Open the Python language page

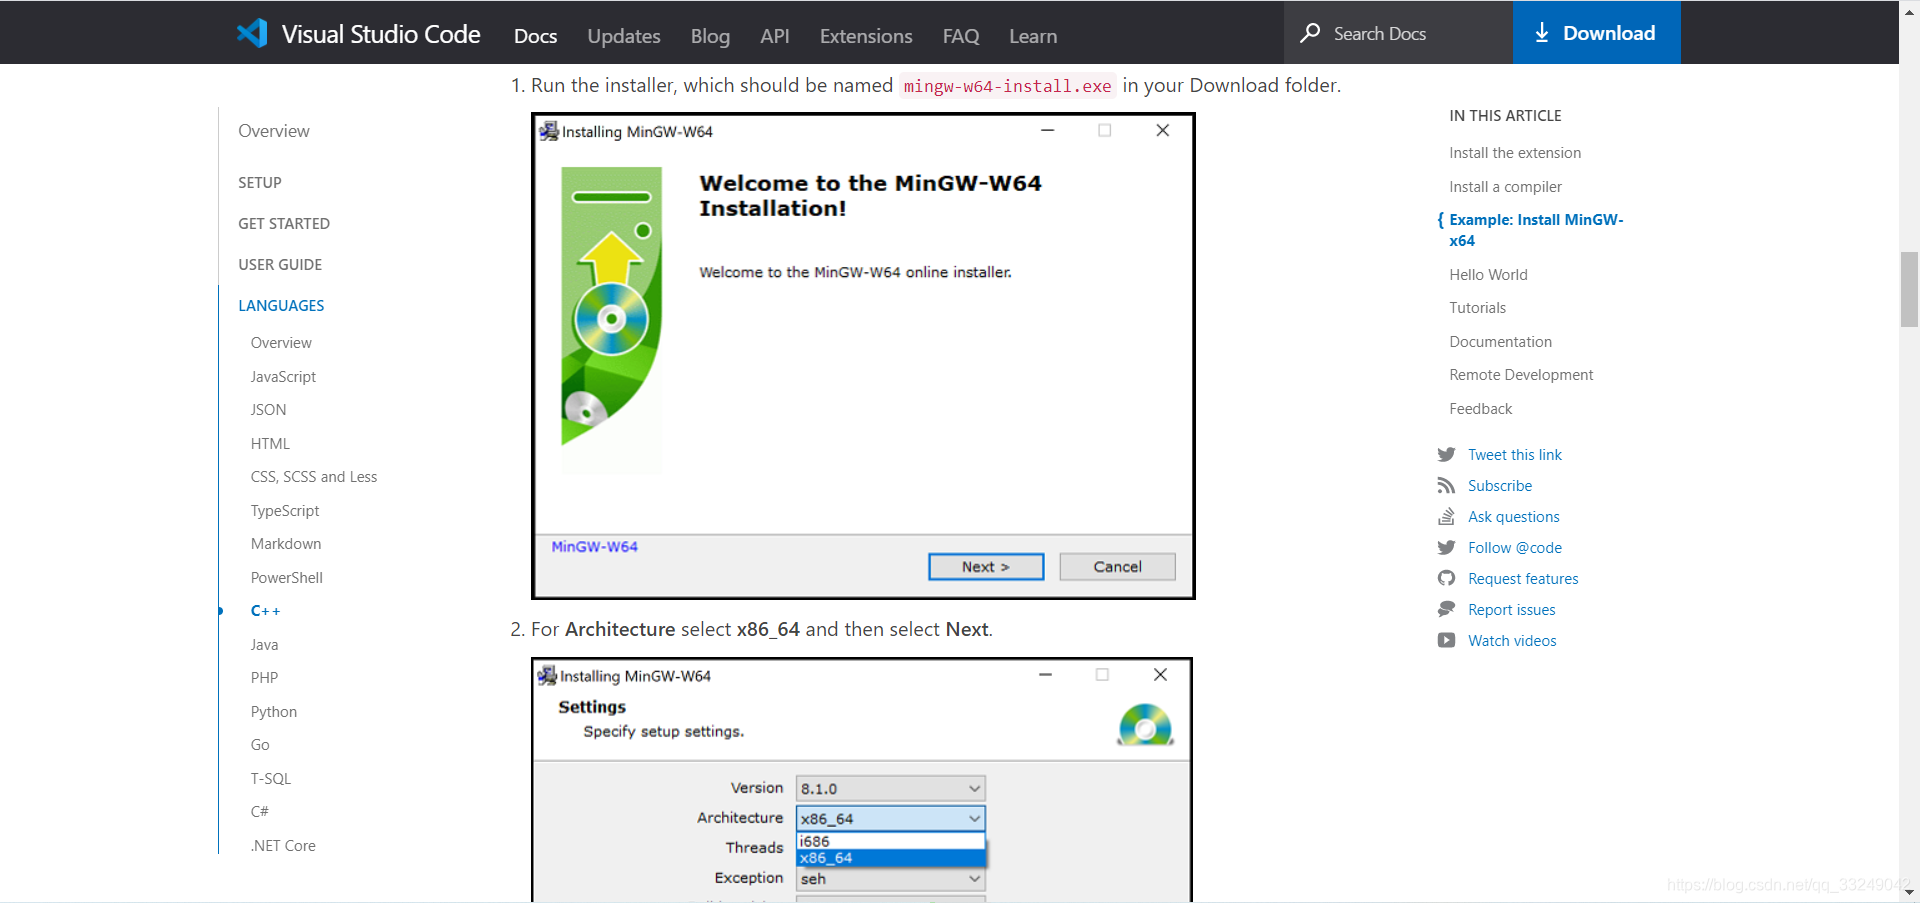[274, 712]
